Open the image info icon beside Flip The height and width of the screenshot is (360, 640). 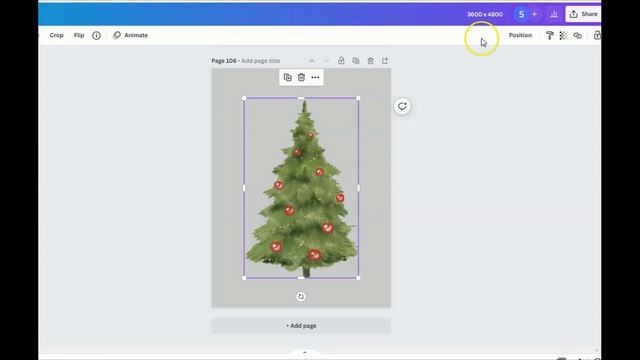click(96, 36)
